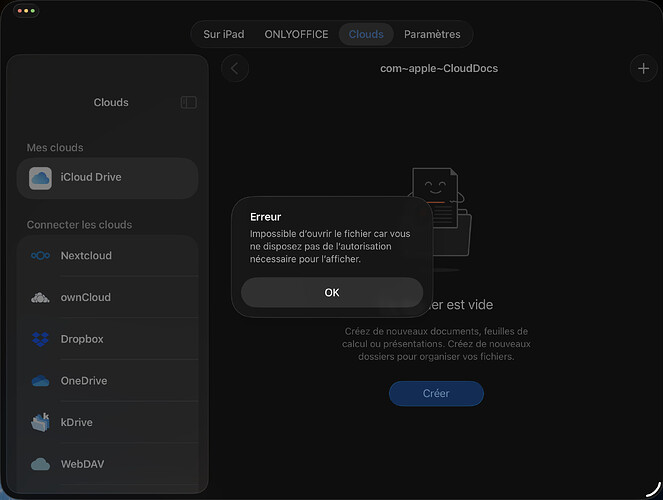Click the com~apple~CloudDocs folder title
663x500 pixels.
click(439, 68)
